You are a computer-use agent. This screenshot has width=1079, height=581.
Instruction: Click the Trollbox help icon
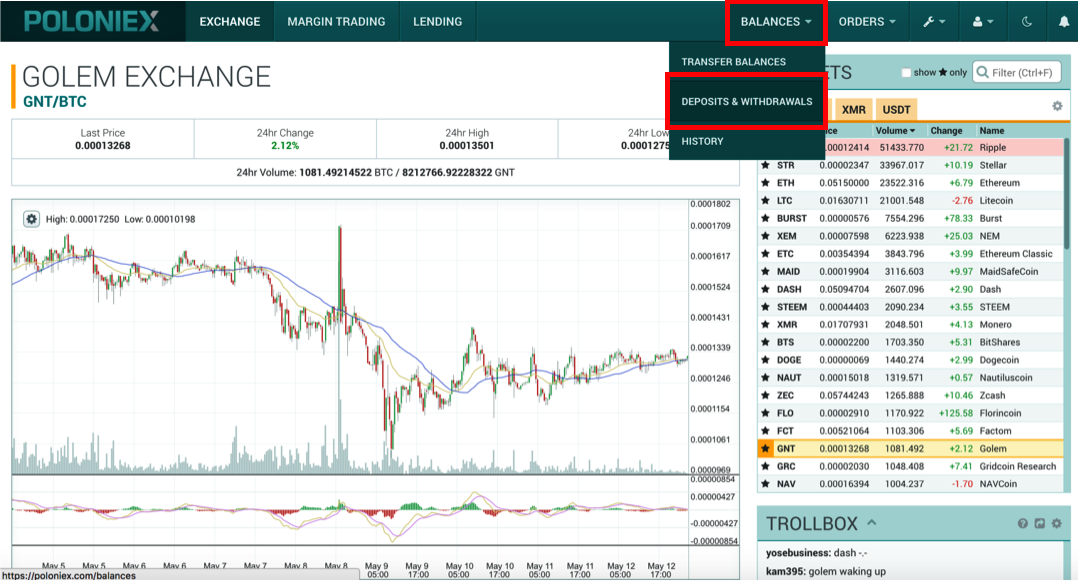1023,524
